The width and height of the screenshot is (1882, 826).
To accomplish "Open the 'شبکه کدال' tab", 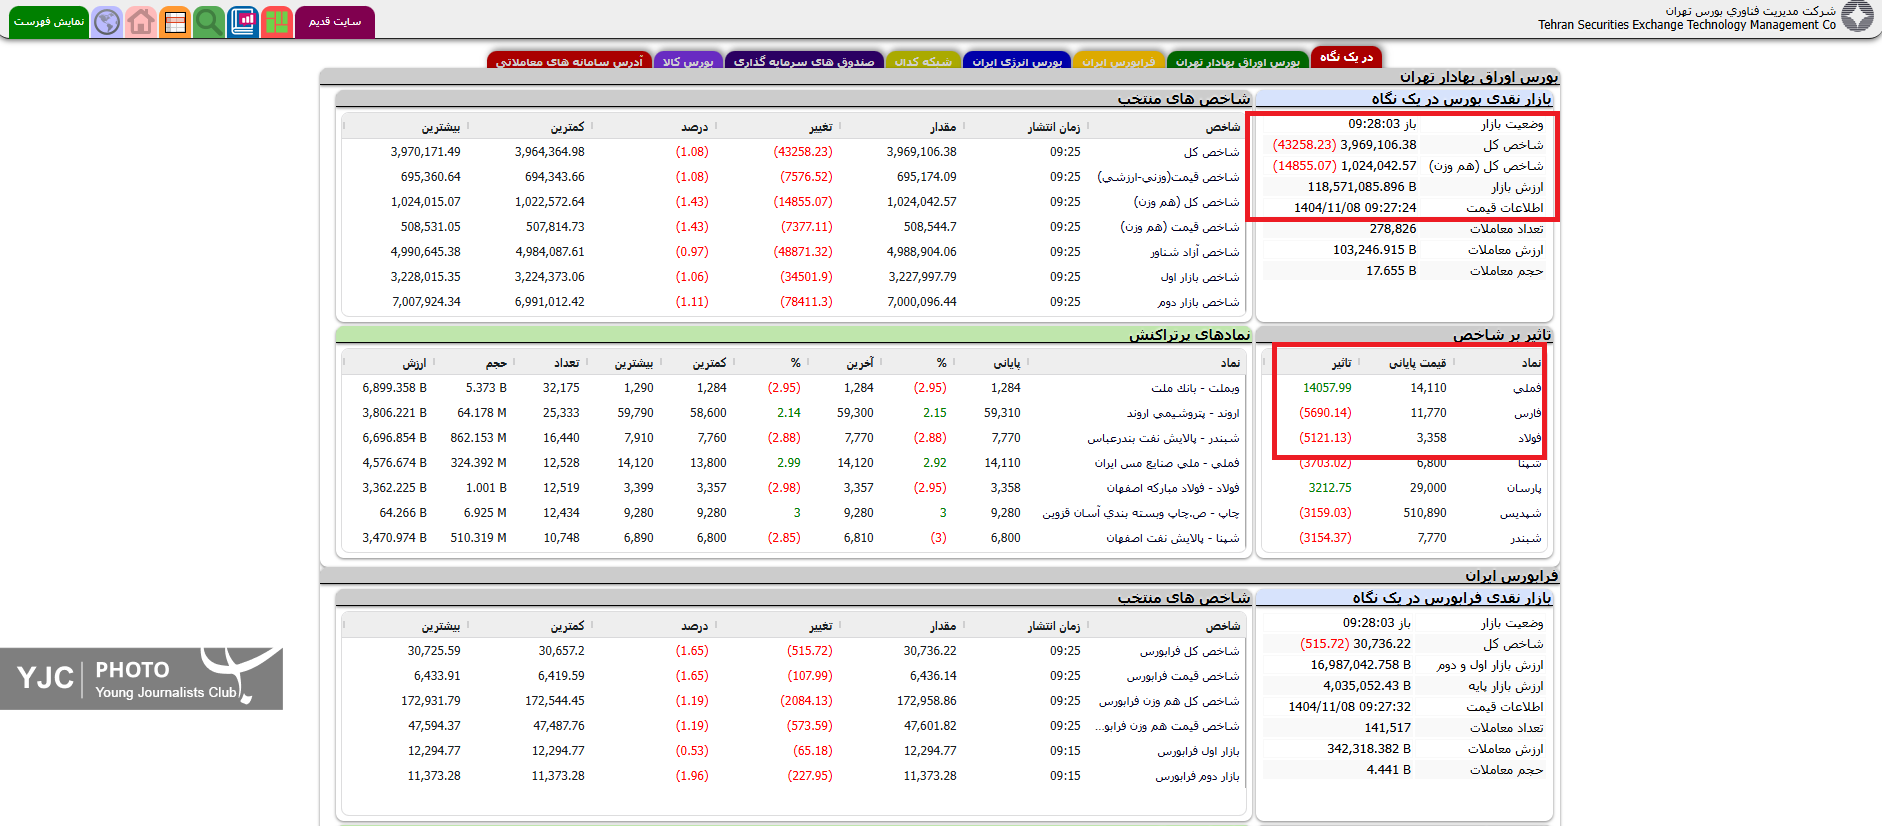I will 923,61.
